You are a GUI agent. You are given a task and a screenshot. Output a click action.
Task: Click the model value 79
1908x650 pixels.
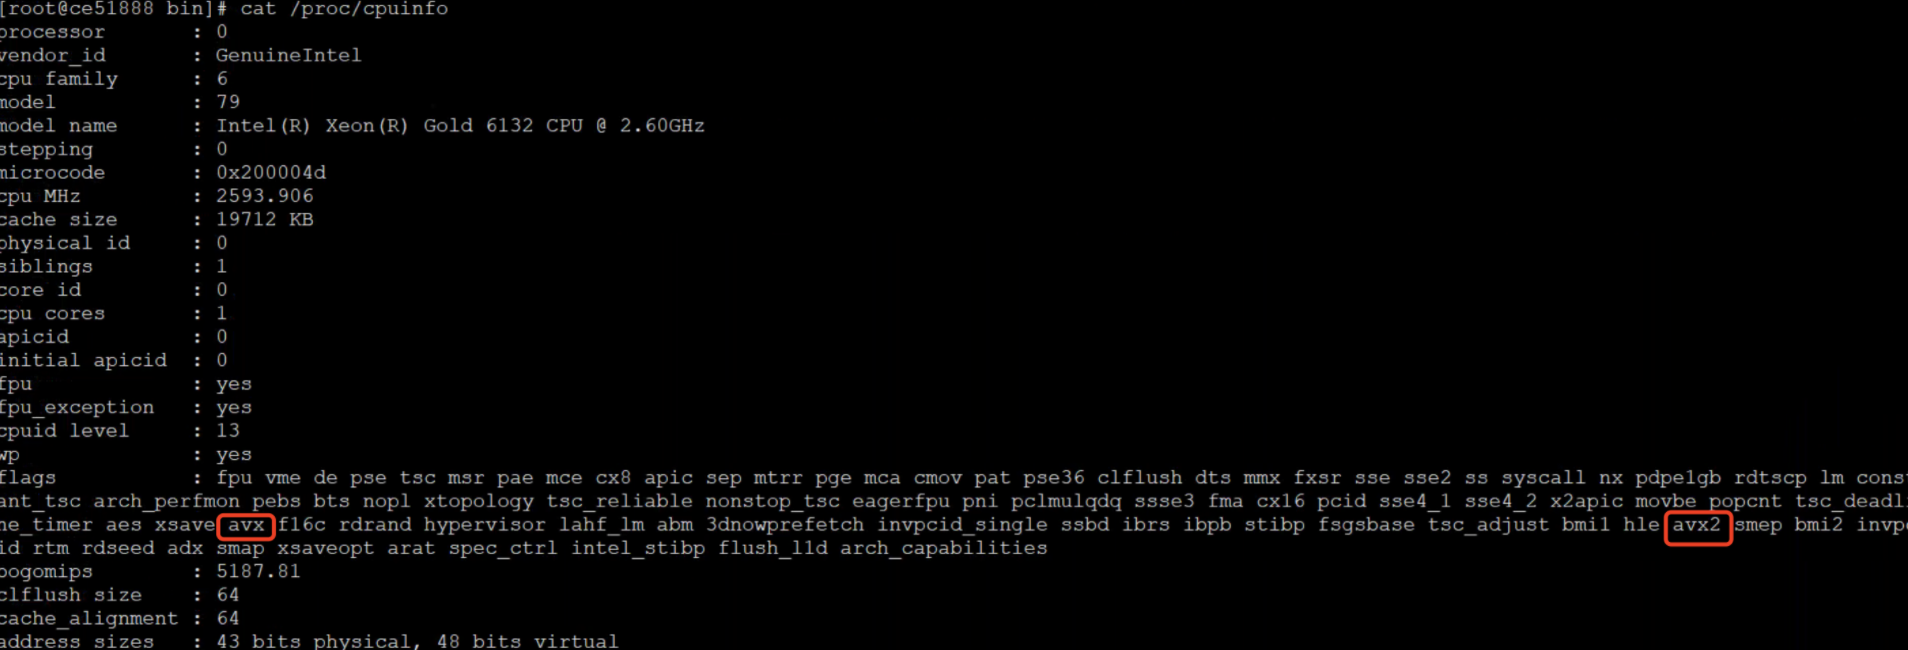pyautogui.click(x=228, y=102)
